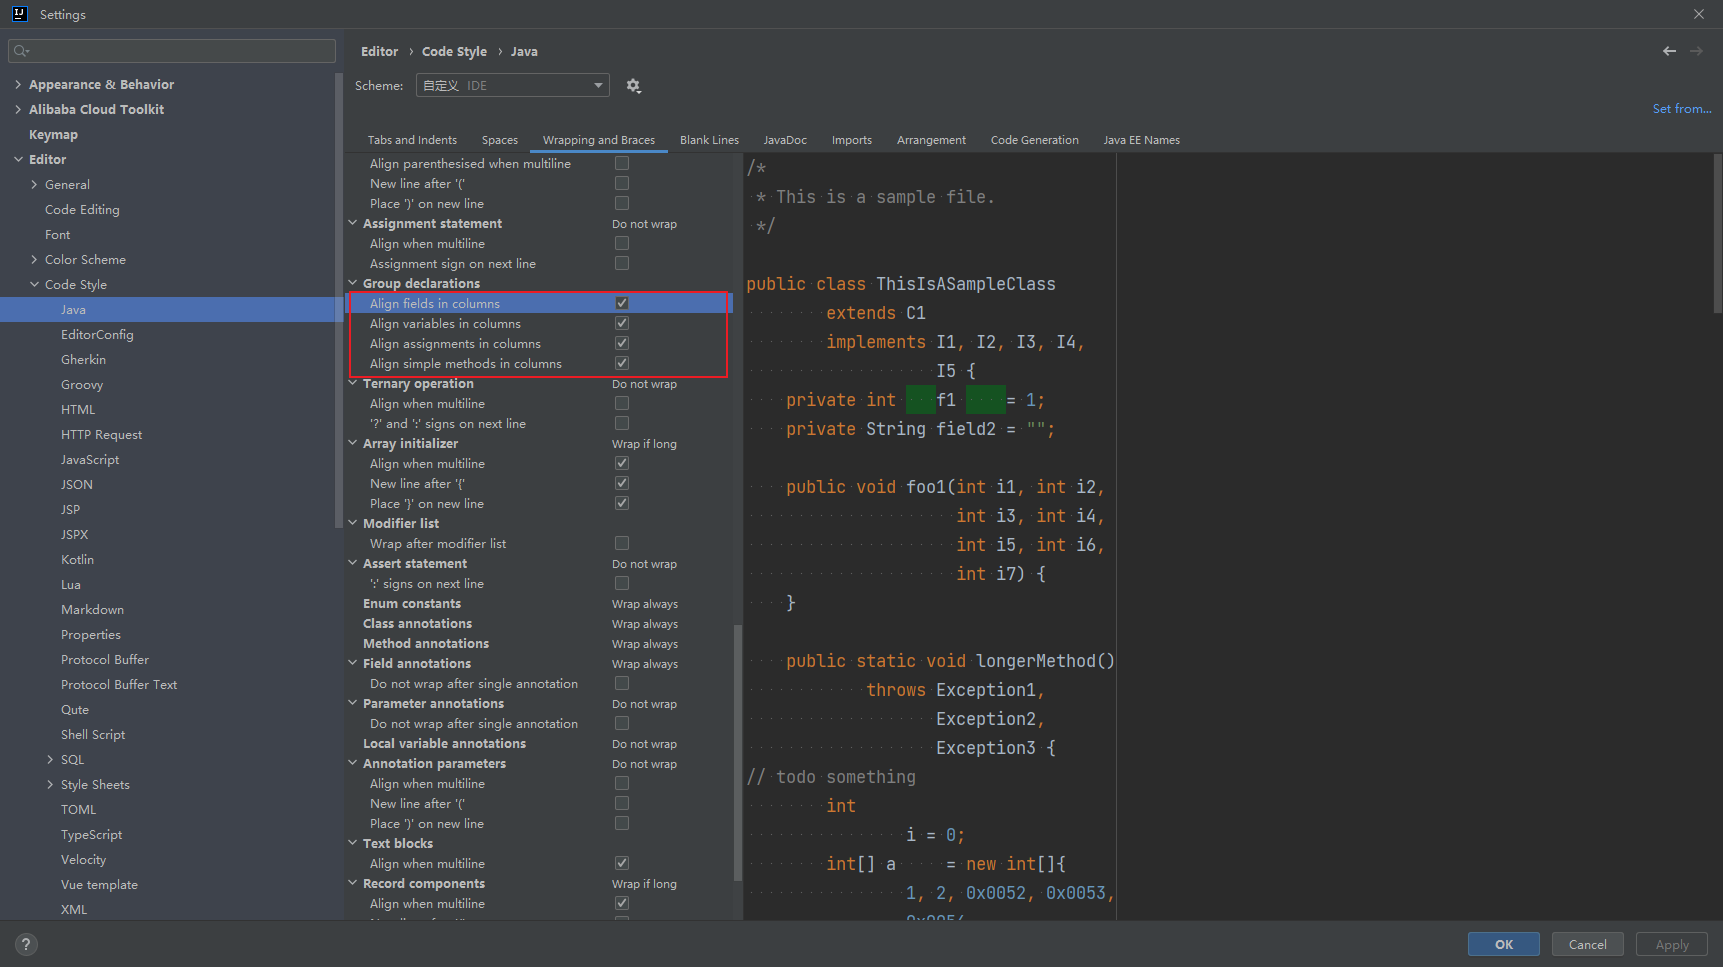Select Shell Script code style
Image resolution: width=1723 pixels, height=967 pixels.
(93, 734)
